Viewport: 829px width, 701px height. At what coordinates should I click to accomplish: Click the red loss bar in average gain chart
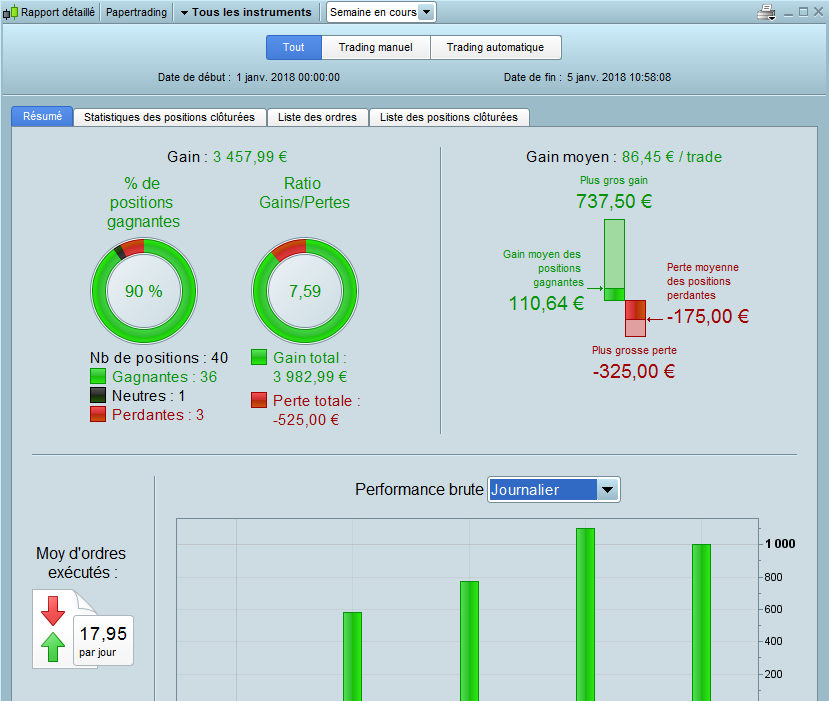pos(635,318)
